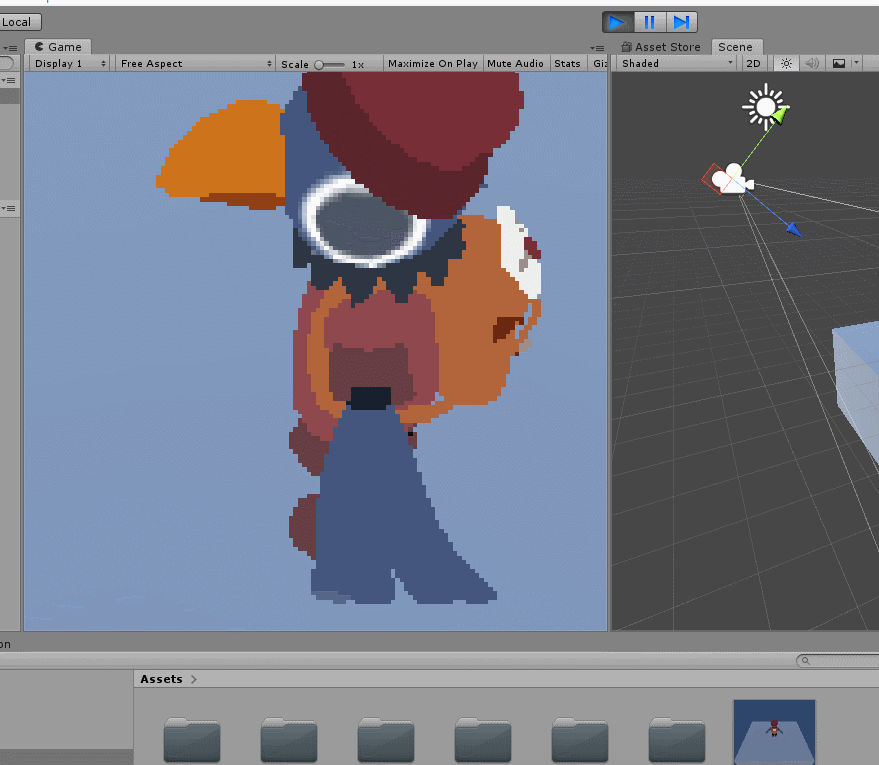This screenshot has width=879, height=765.
Task: Click the green Y-axis arrow handle
Action: pyautogui.click(x=780, y=115)
